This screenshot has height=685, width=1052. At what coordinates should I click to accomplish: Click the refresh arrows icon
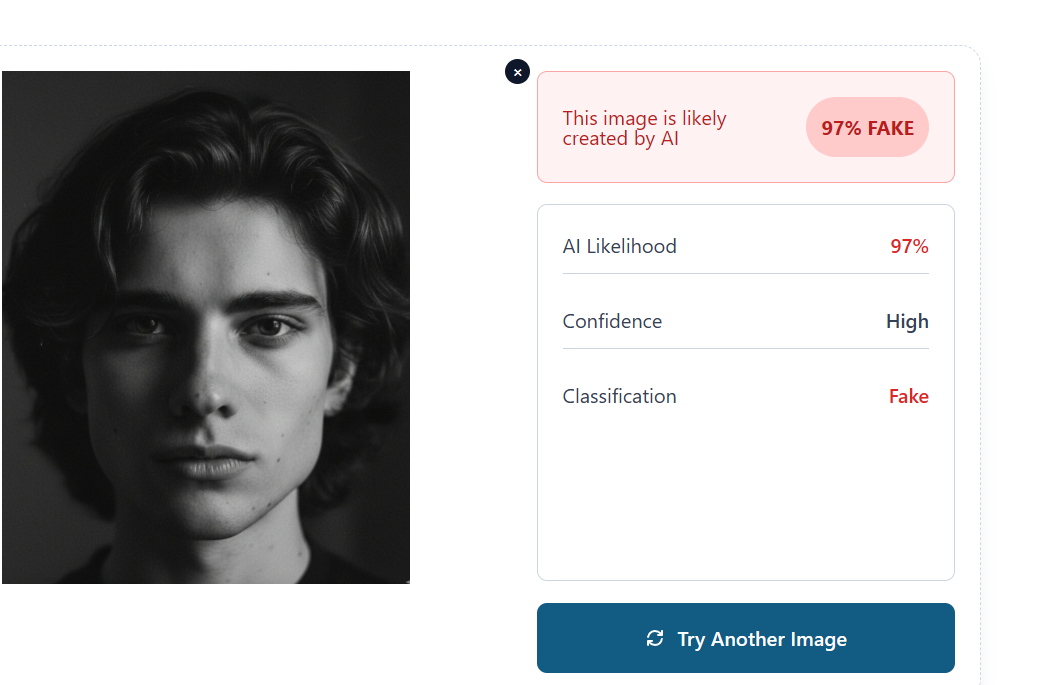click(x=655, y=638)
